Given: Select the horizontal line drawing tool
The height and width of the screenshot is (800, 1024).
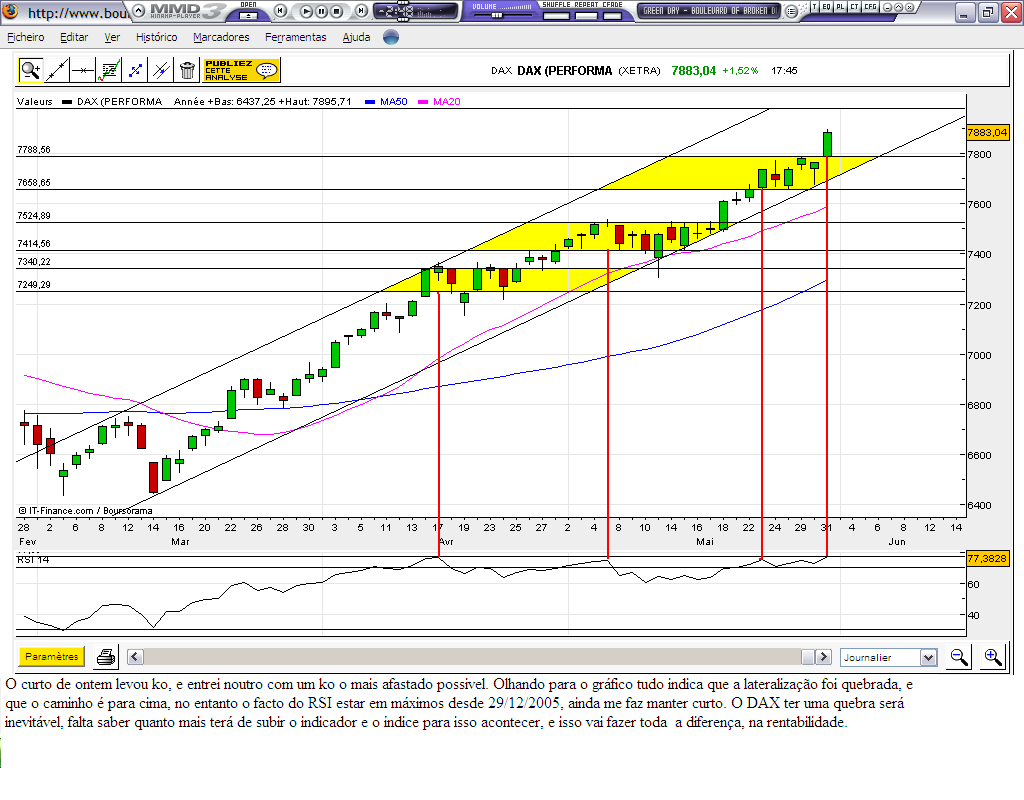Looking at the screenshot, I should pyautogui.click(x=83, y=70).
